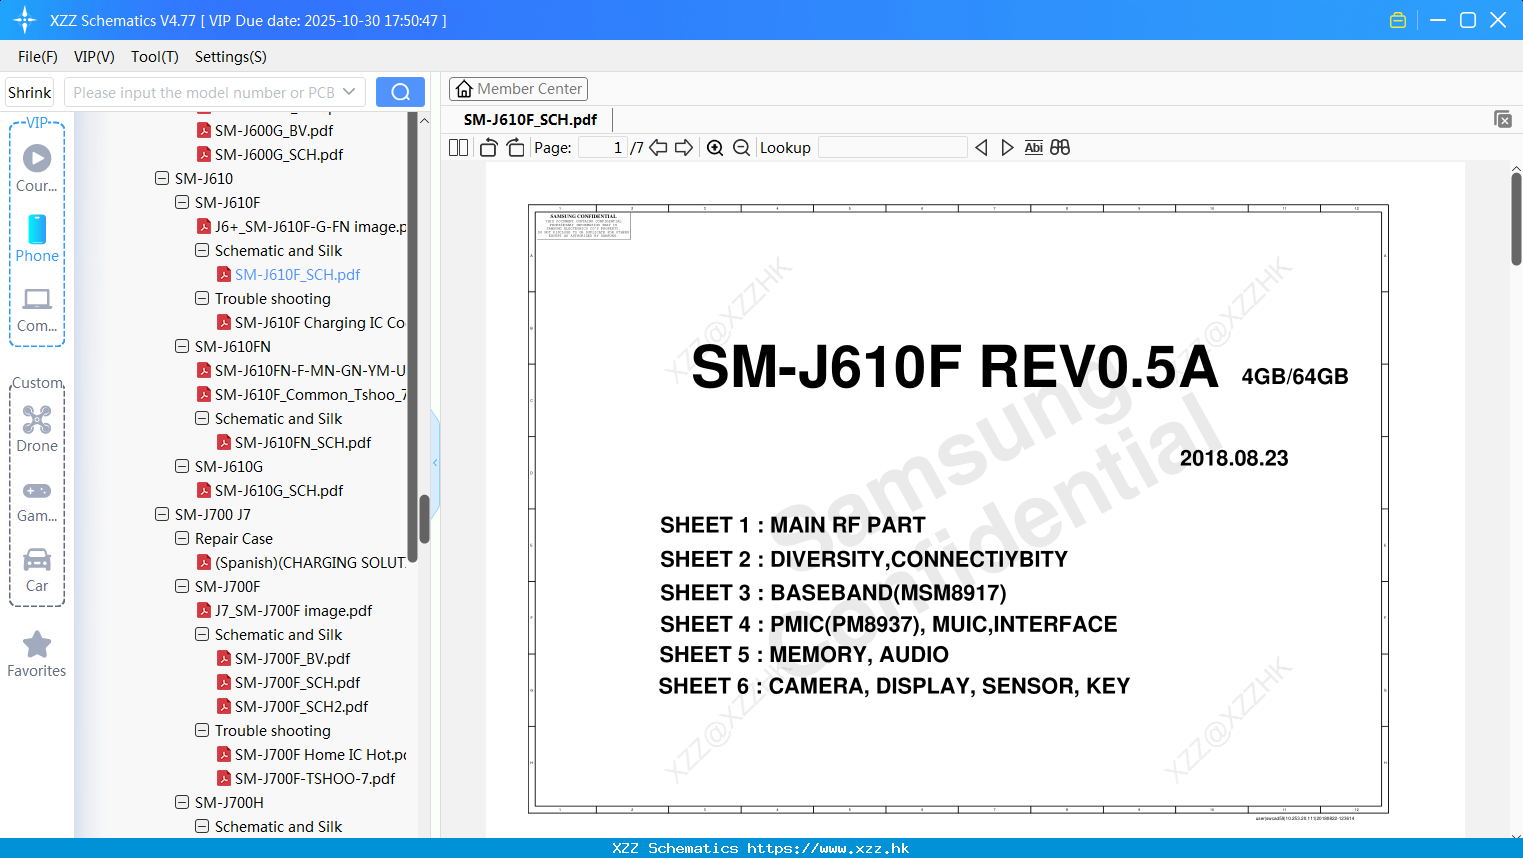The height and width of the screenshot is (858, 1523).
Task: Select the Drone category icon
Action: tap(37, 429)
